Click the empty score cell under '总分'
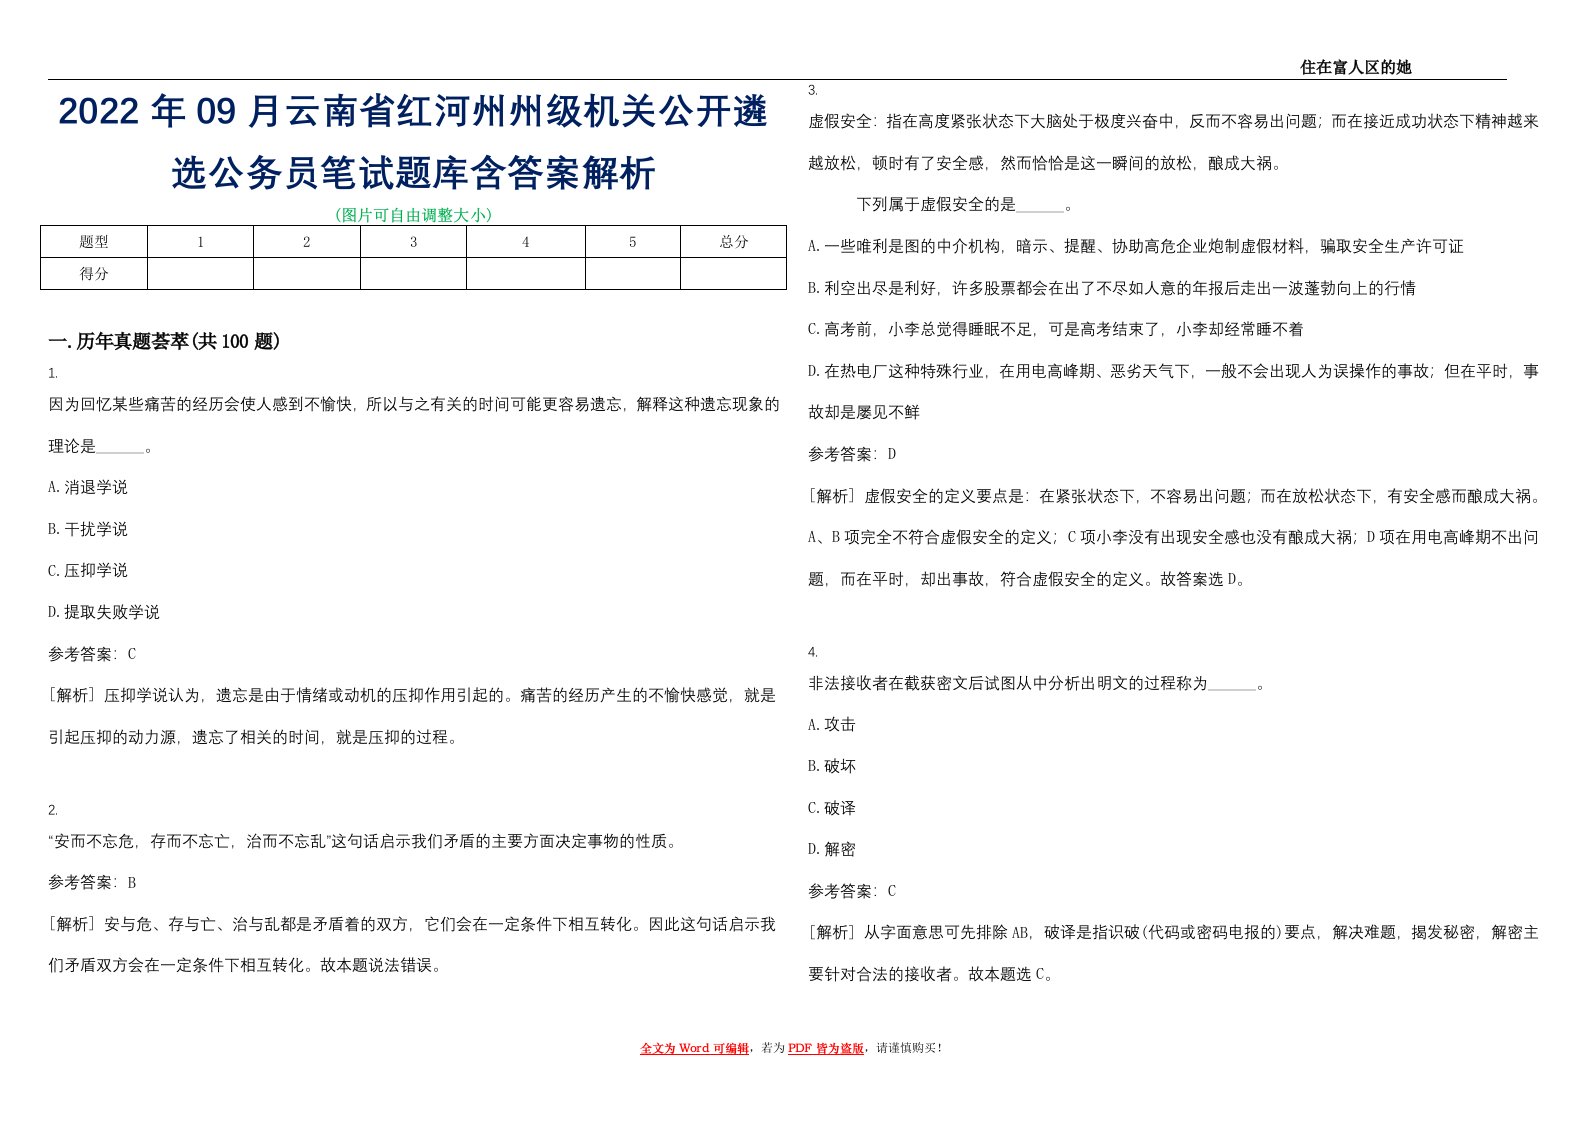Viewport: 1587px width, 1122px height. click(734, 274)
